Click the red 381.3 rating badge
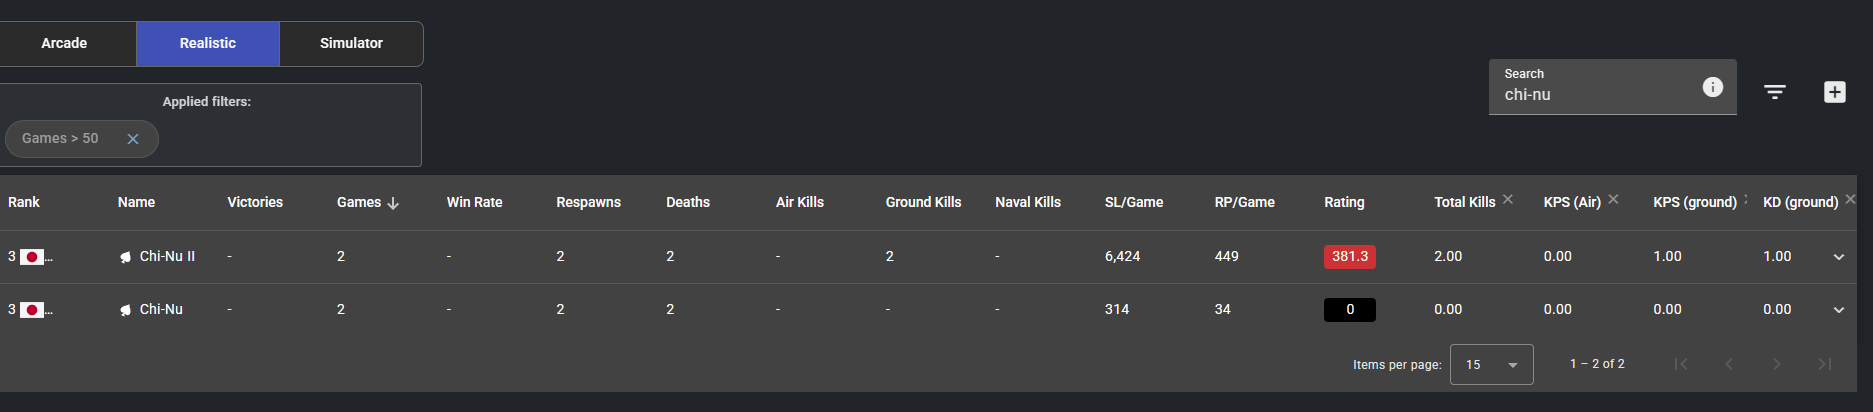The height and width of the screenshot is (412, 1873). click(x=1349, y=257)
